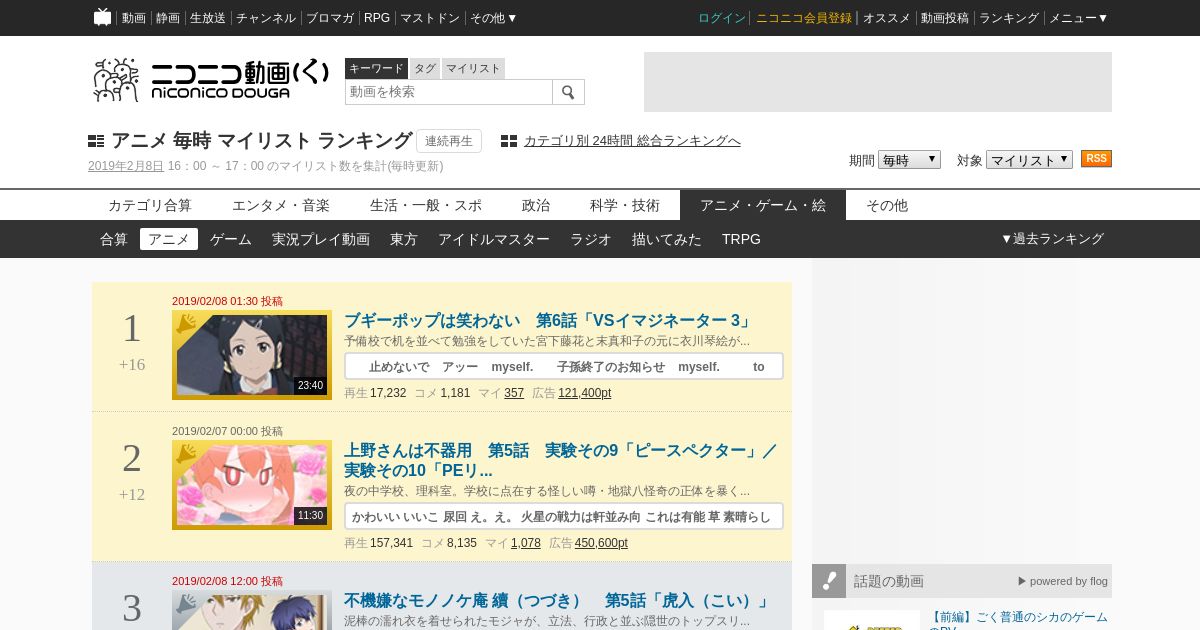Open the ランキング link in top bar

click(x=1009, y=18)
